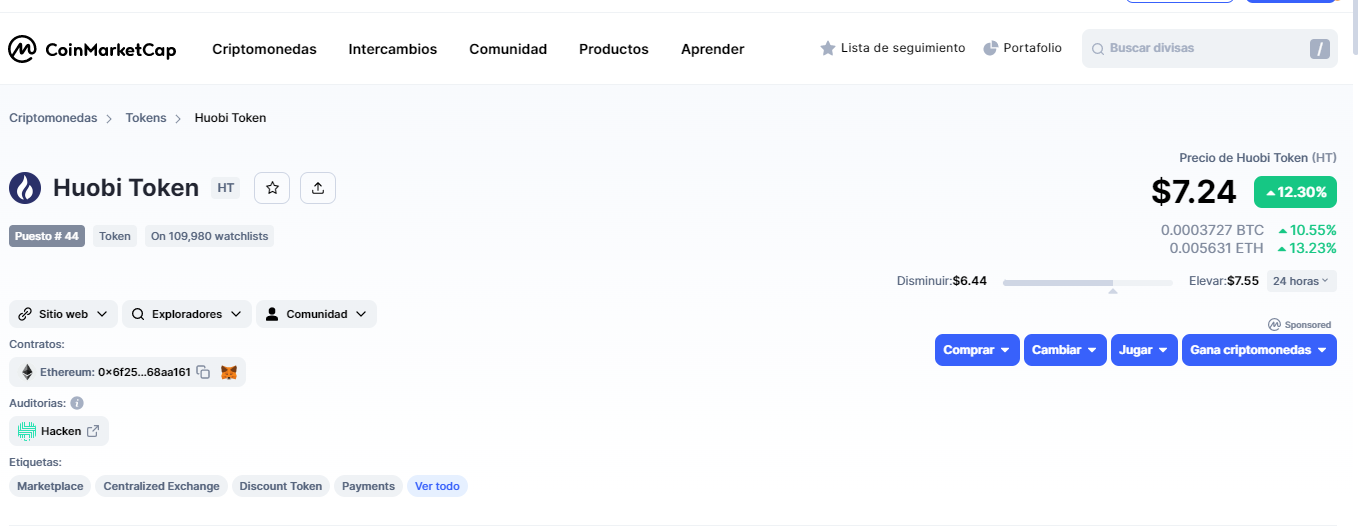
Task: Open the Aprender menu
Action: (x=712, y=49)
